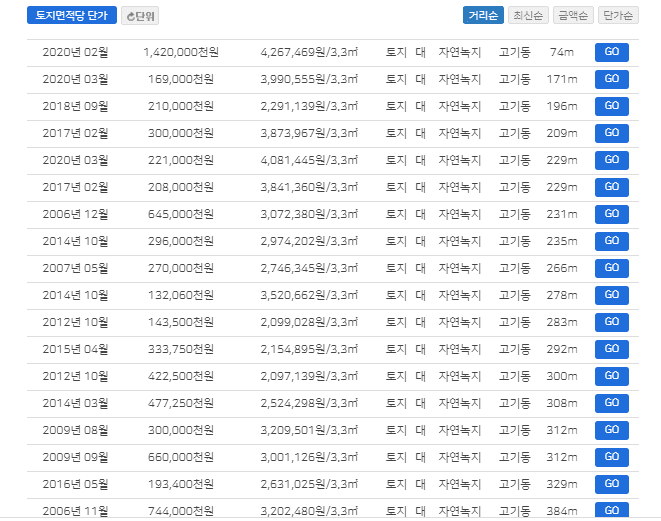Click the 3,841,360원/3.3㎡ value

click(x=309, y=187)
